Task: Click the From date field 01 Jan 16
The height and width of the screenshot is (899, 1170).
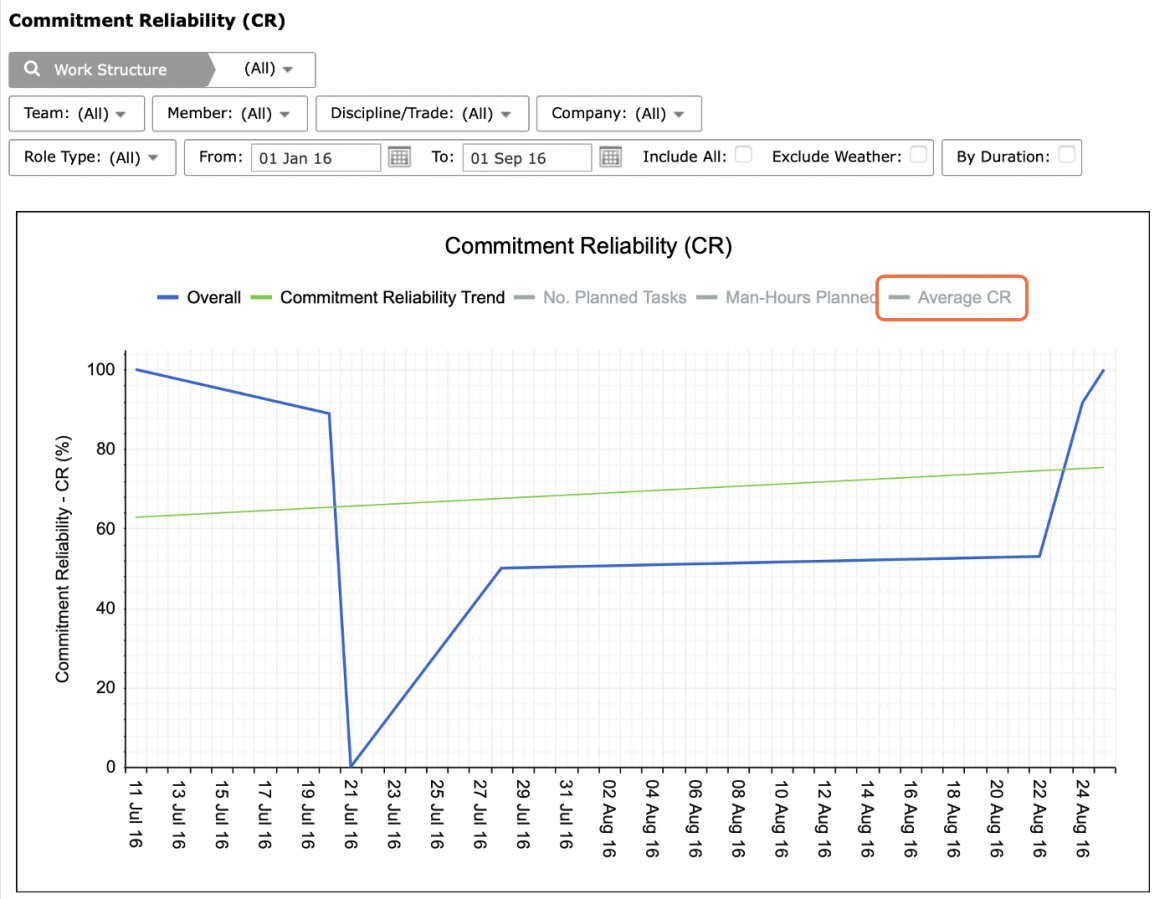Action: pyautogui.click(x=316, y=157)
